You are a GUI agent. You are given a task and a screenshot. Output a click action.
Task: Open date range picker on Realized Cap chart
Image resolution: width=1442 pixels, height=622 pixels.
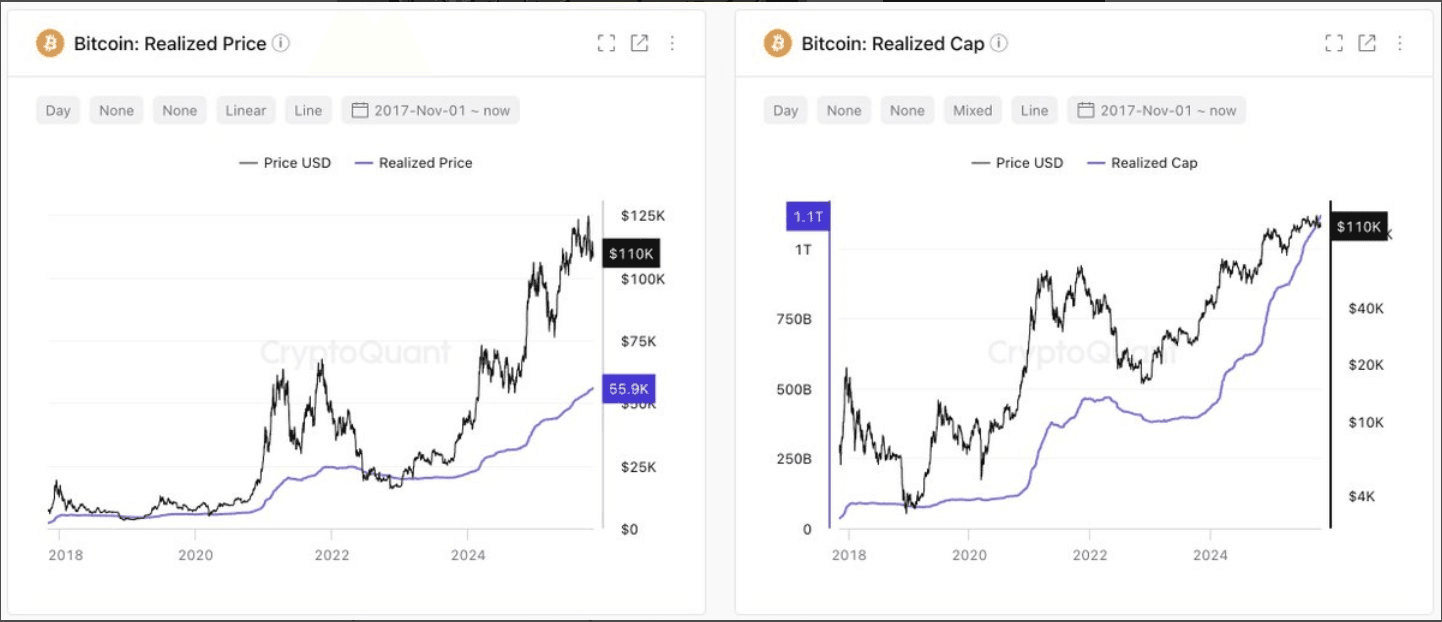(x=1157, y=110)
